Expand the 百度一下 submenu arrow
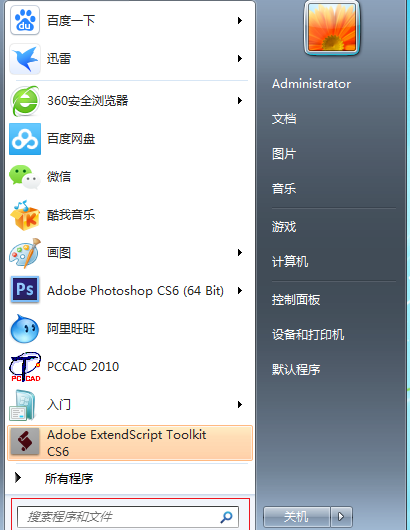This screenshot has width=410, height=530. click(x=240, y=21)
